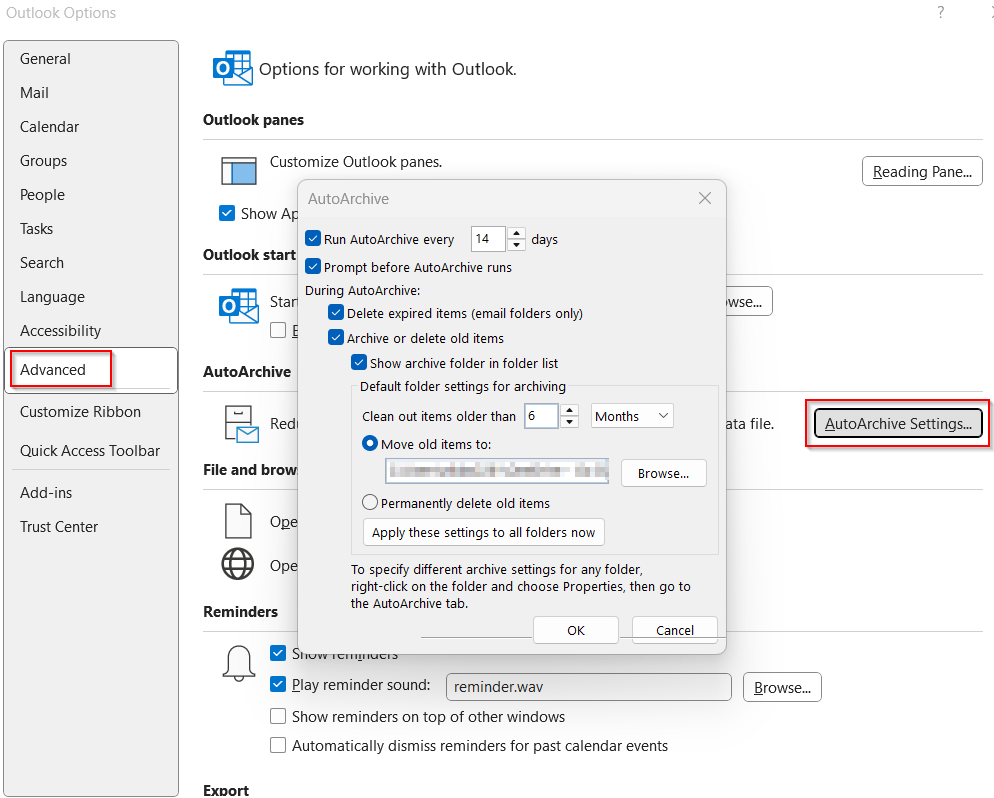The image size is (994, 798).
Task: Cancel the AutoArchive dialog
Action: (x=674, y=630)
